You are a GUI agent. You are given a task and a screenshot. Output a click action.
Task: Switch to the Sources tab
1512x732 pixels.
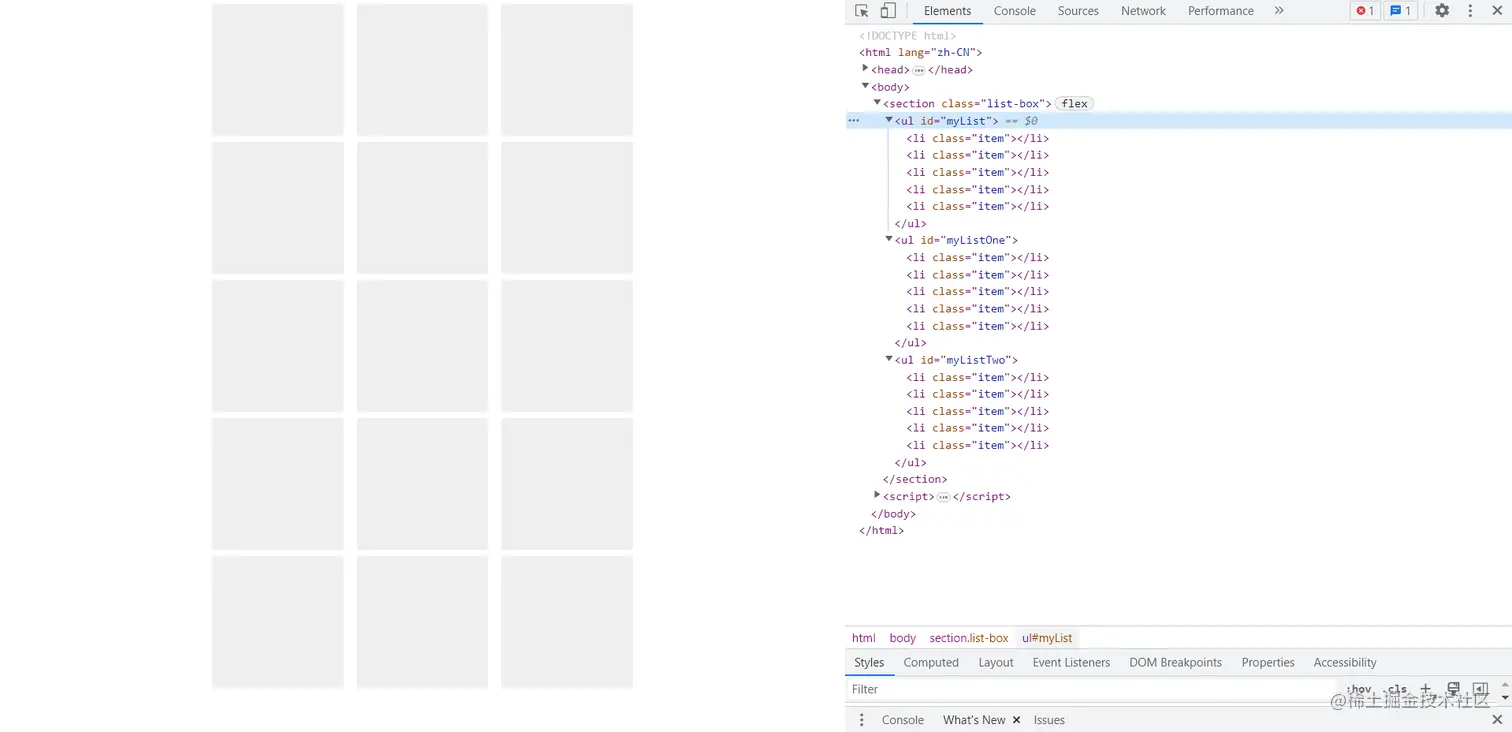pos(1078,11)
